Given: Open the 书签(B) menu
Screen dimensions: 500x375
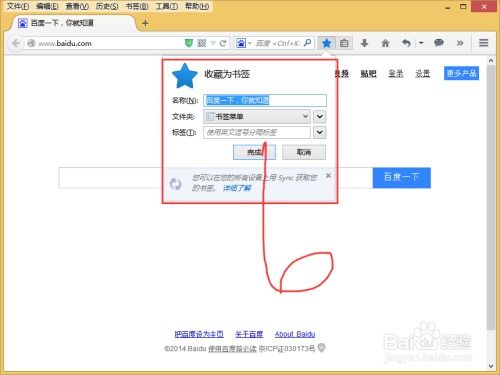Looking at the screenshot, I should coord(137,6).
